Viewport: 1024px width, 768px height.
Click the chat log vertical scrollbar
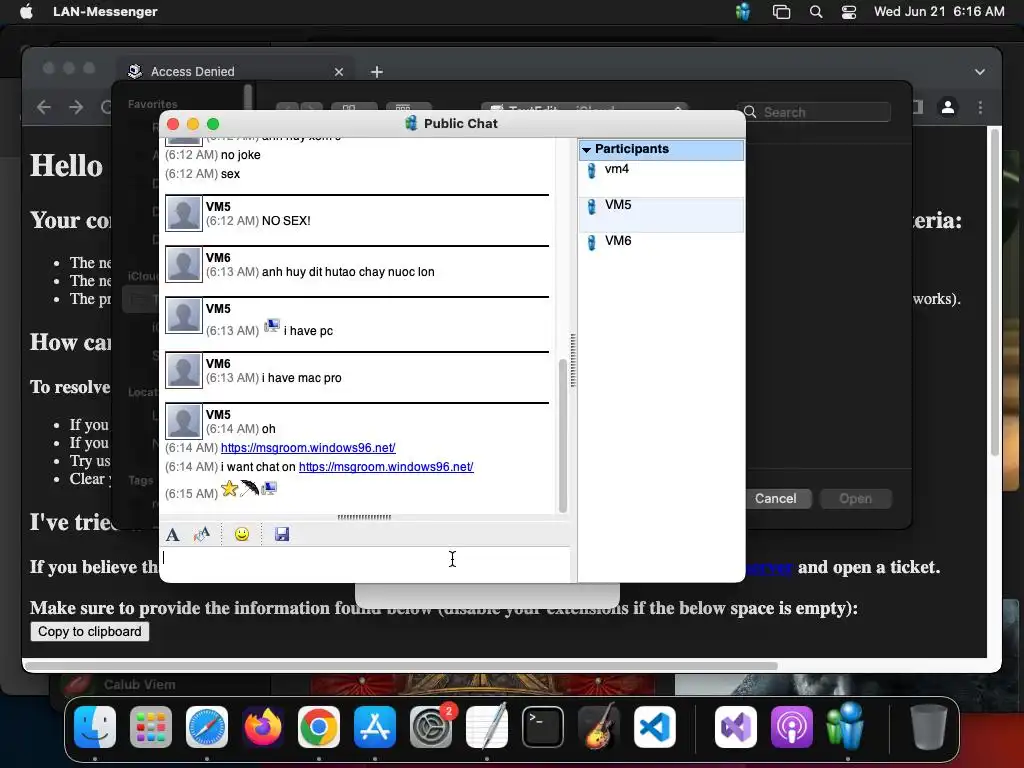562,436
